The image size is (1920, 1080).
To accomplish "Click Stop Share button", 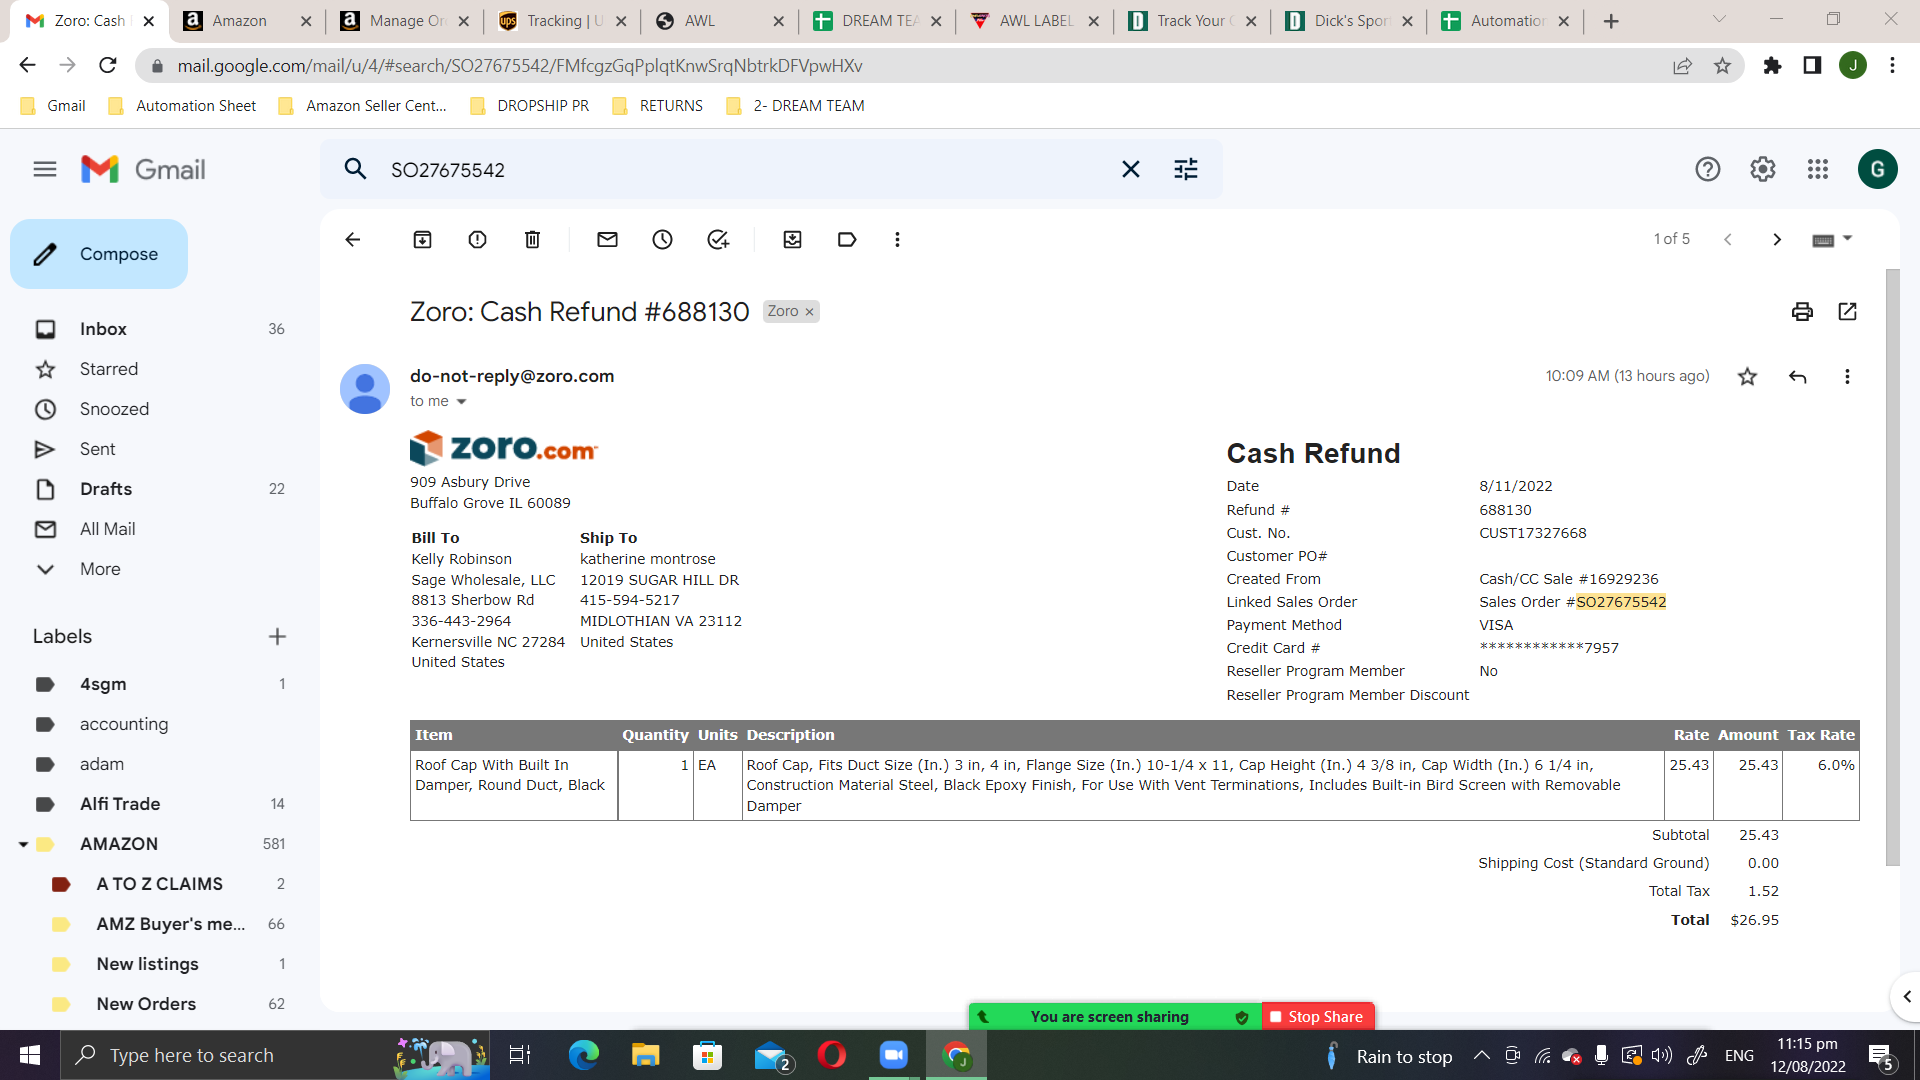I will tap(1318, 1017).
